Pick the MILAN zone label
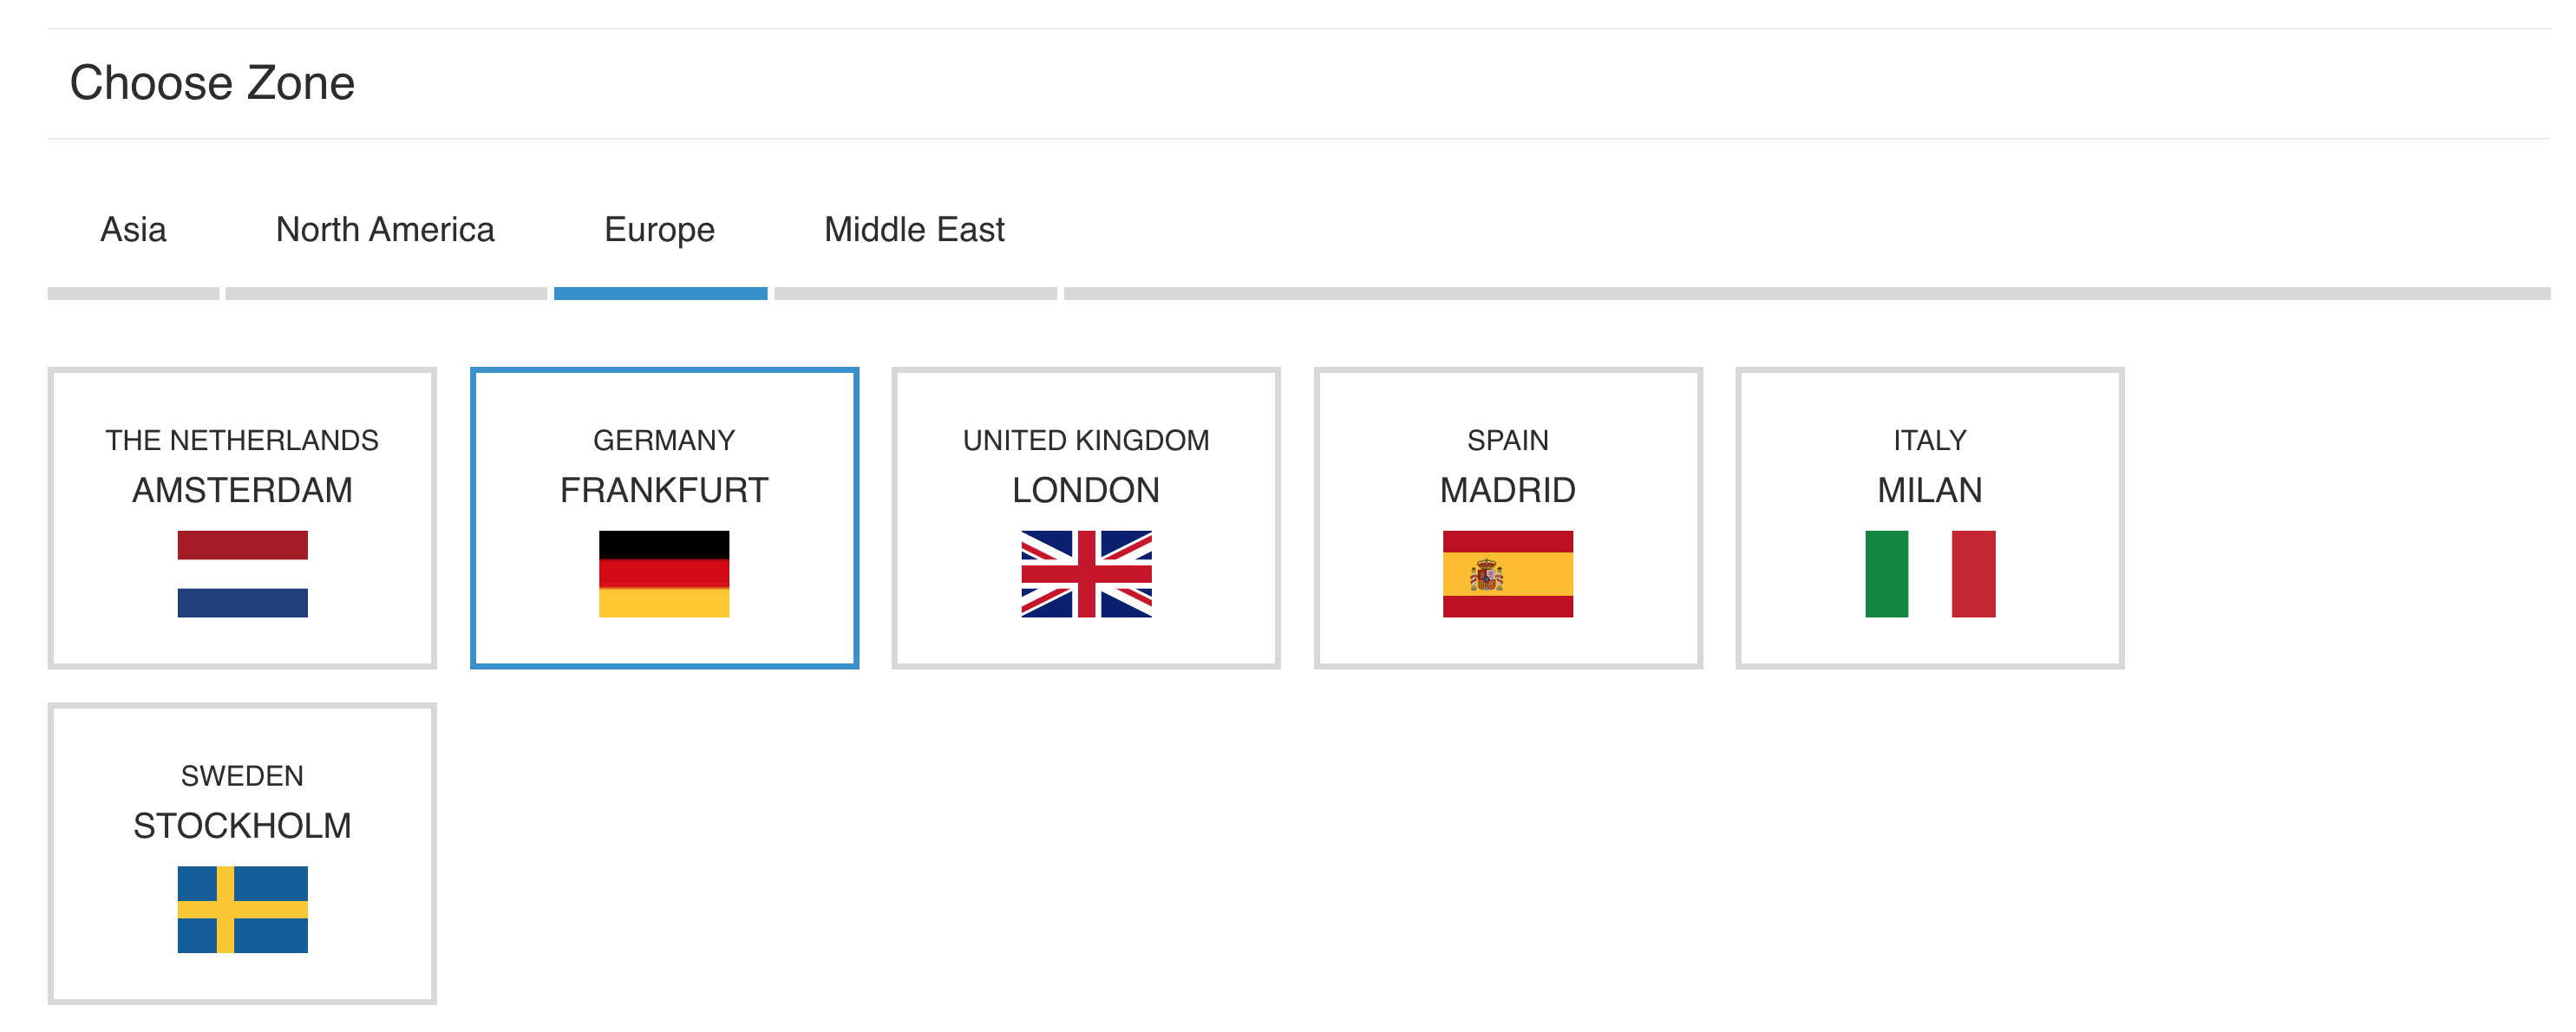 [x=1929, y=490]
